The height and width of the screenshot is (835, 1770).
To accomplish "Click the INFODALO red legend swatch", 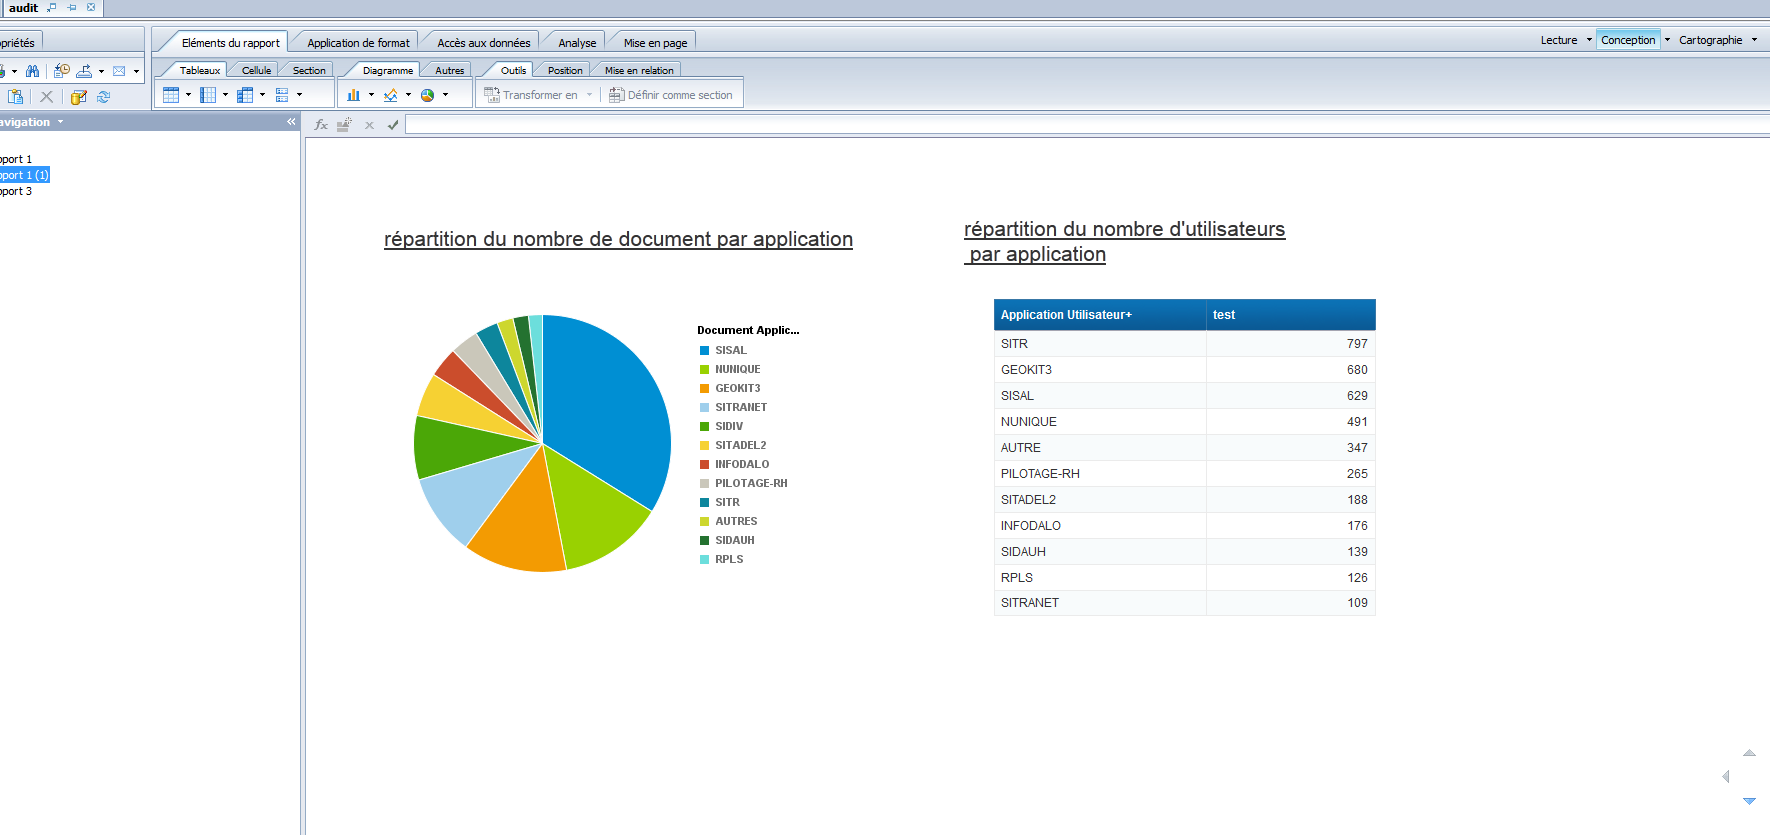I will (x=704, y=464).
